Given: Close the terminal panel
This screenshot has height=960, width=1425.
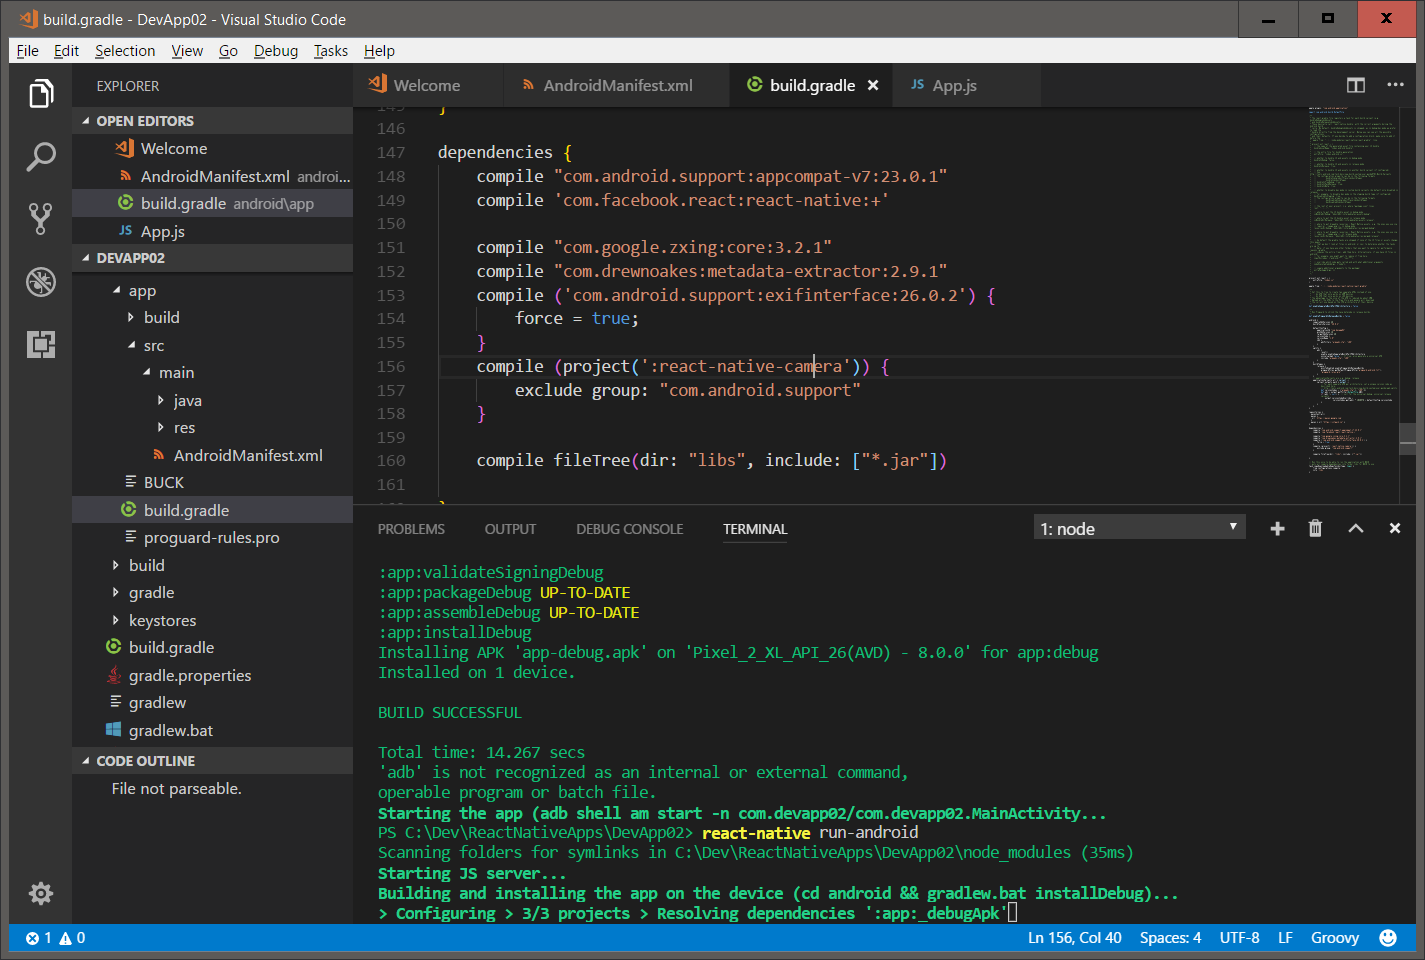Looking at the screenshot, I should pyautogui.click(x=1395, y=529).
